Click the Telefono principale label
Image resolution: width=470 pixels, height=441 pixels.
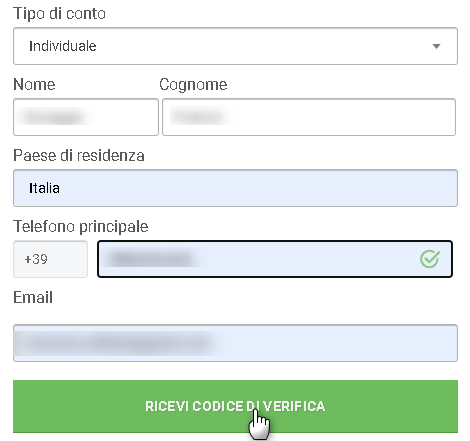coord(81,227)
